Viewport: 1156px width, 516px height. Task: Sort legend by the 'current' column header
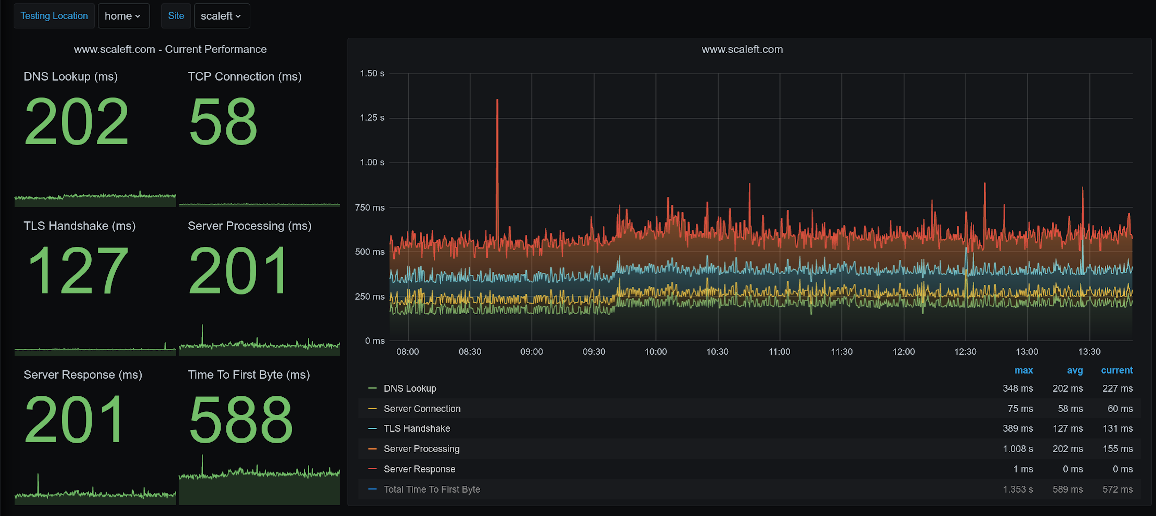click(1117, 370)
